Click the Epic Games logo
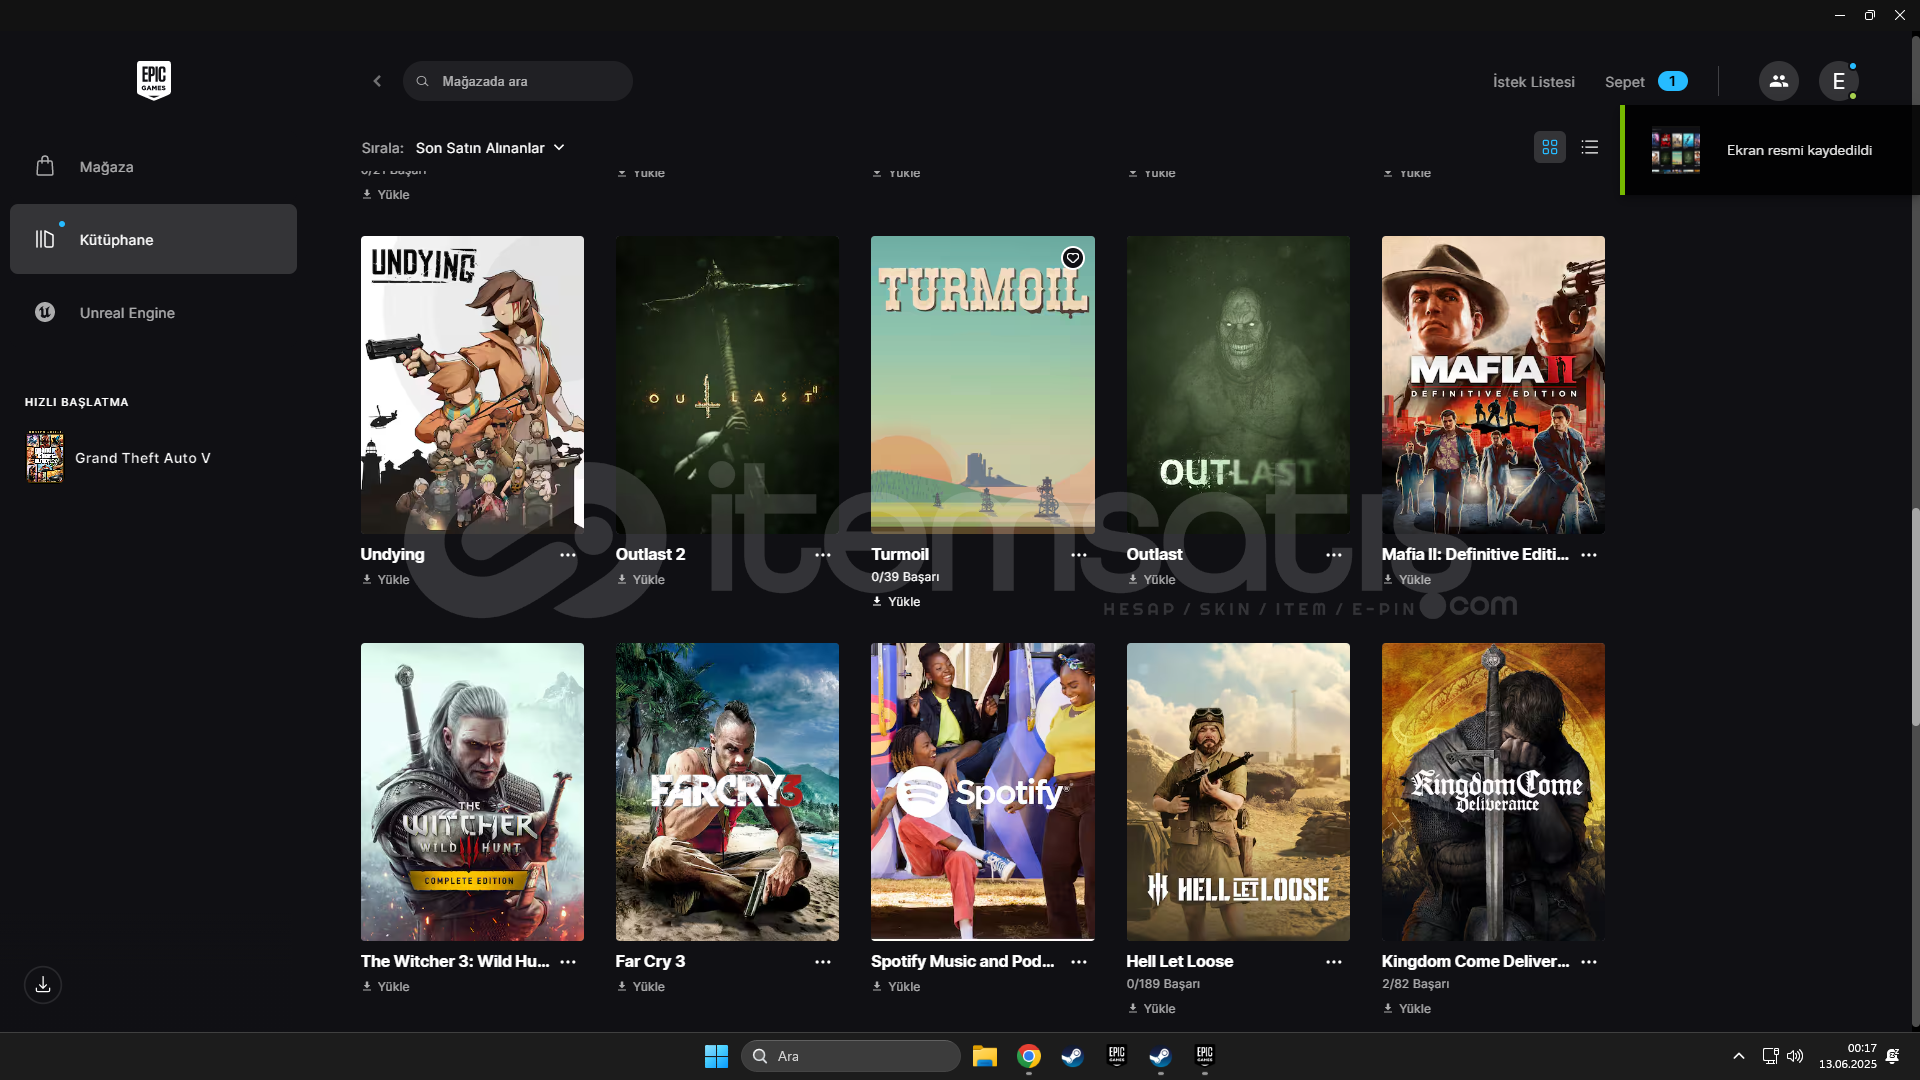This screenshot has width=1920, height=1080. pyautogui.click(x=153, y=80)
